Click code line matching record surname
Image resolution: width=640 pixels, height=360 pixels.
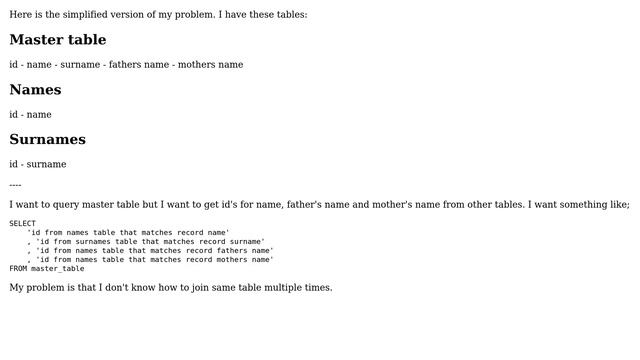tap(146, 242)
